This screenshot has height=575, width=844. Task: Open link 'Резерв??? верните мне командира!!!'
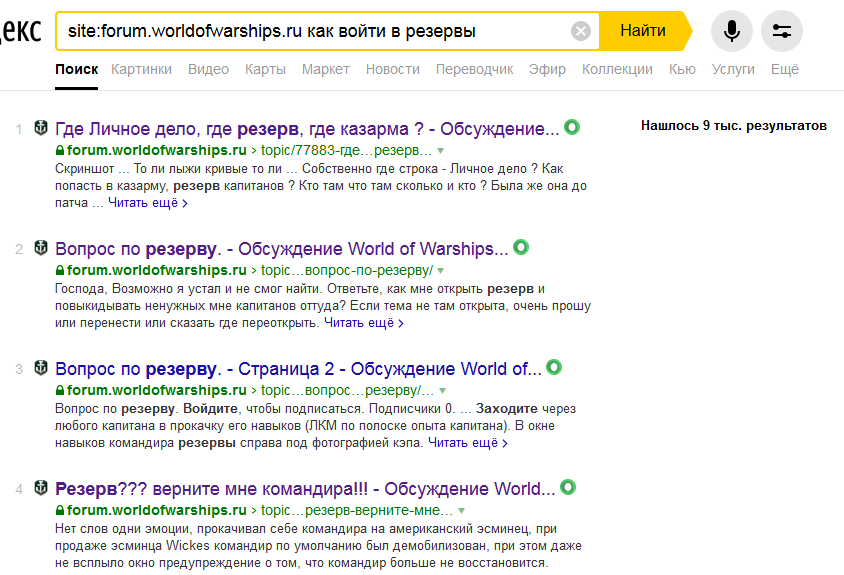tap(212, 489)
